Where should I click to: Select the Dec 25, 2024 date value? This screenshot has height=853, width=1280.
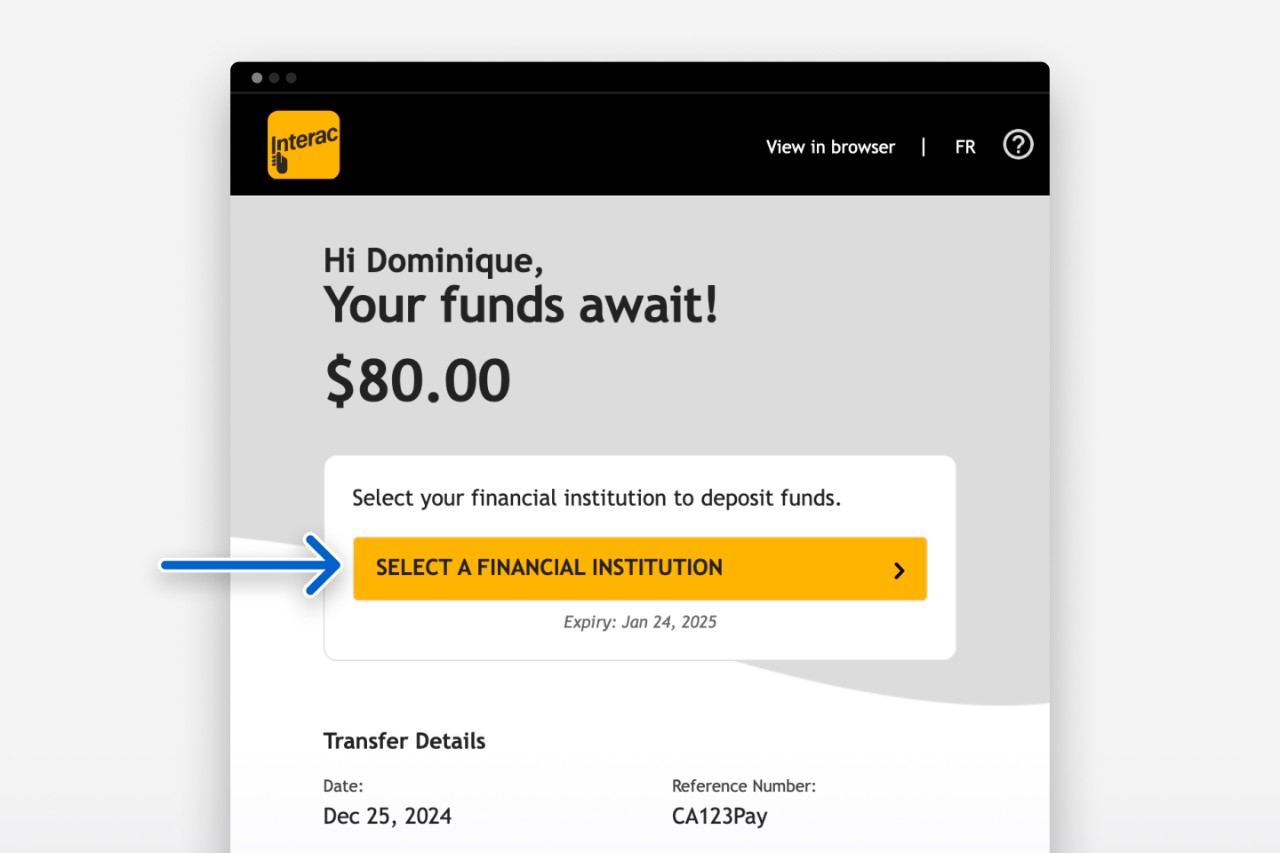[387, 816]
